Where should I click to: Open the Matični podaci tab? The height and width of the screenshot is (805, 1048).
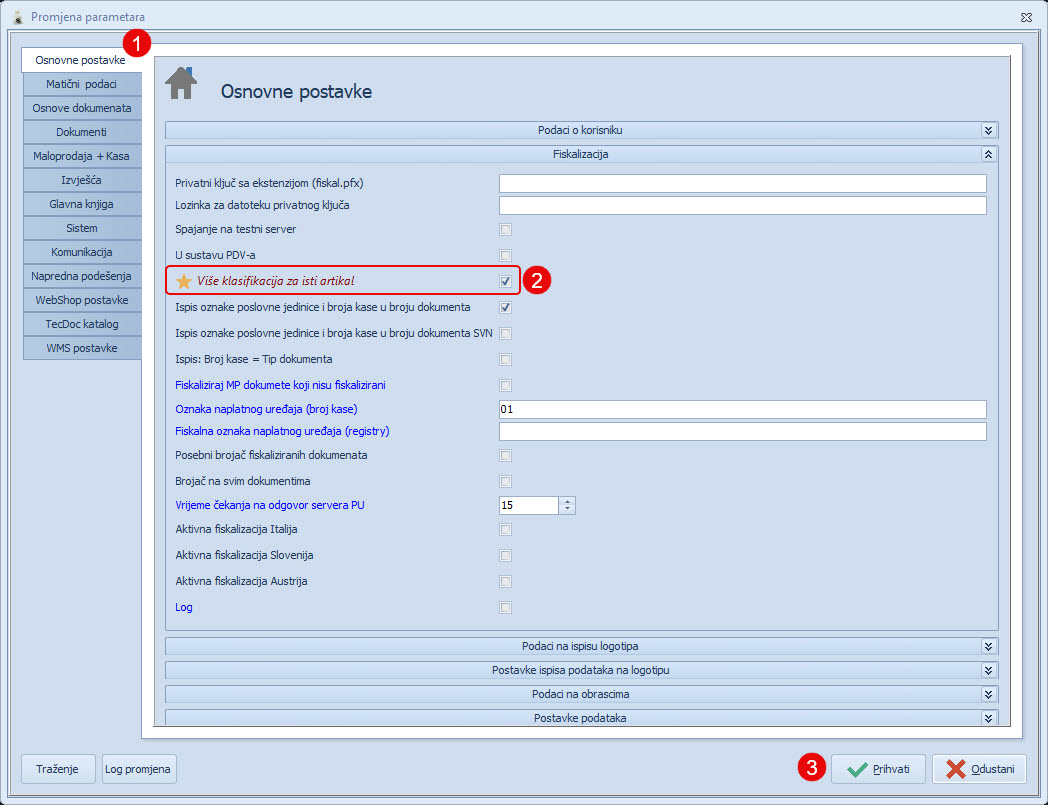point(81,84)
